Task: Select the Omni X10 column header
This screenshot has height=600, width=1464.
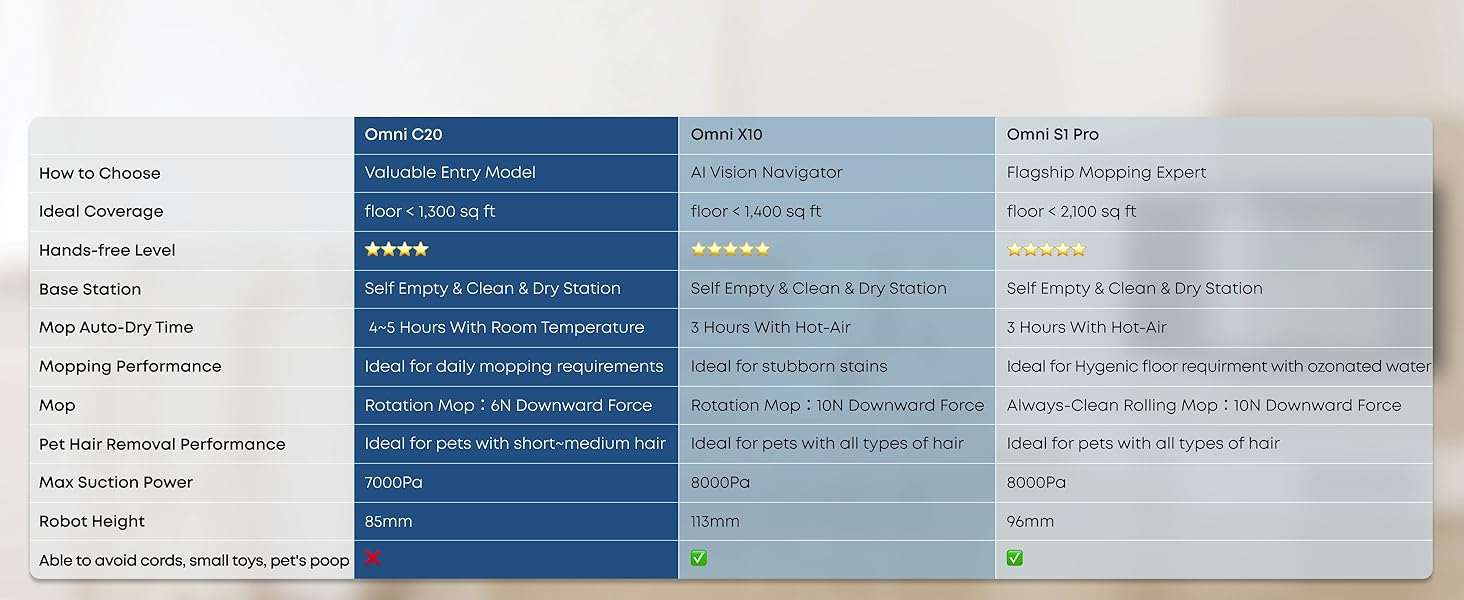Action: 726,134
